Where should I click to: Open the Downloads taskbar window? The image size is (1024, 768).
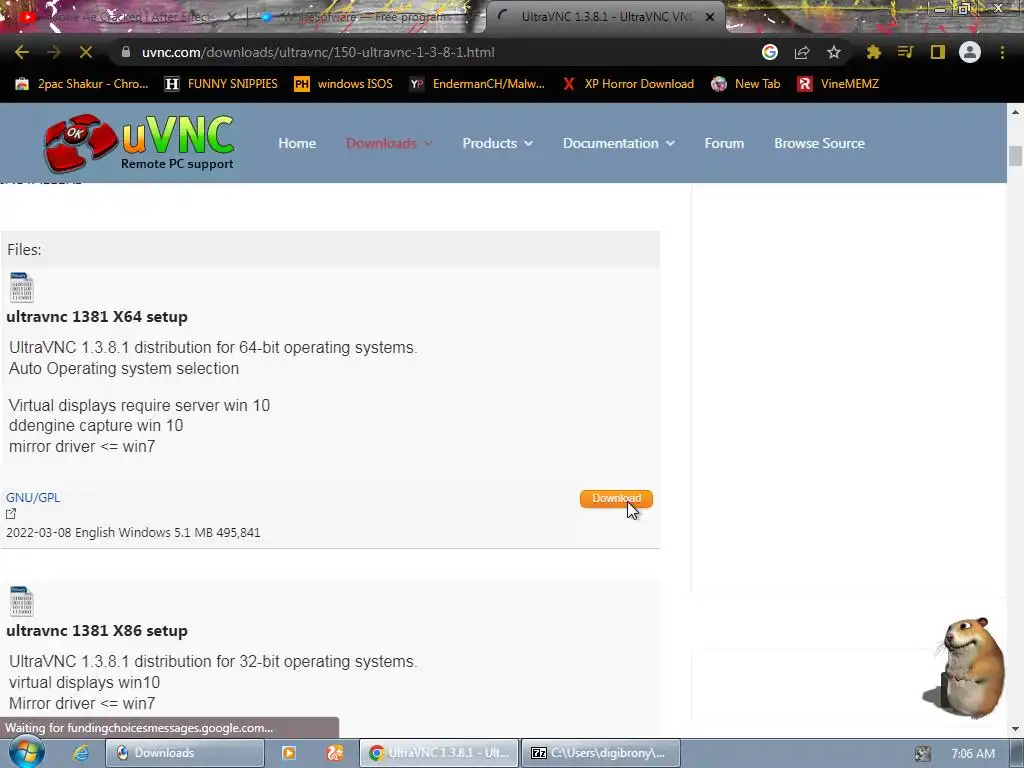coord(185,753)
